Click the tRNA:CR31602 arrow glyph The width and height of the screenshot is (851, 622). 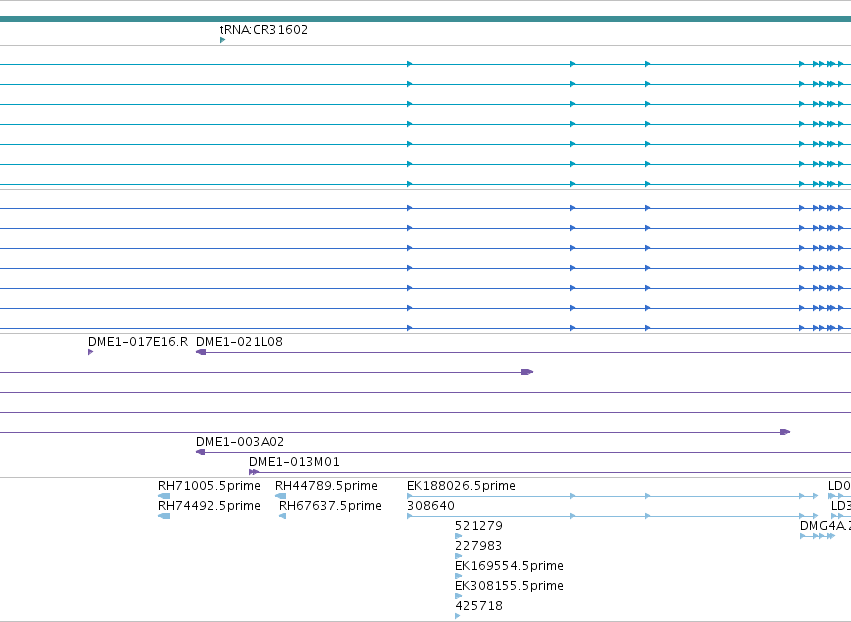click(x=223, y=40)
